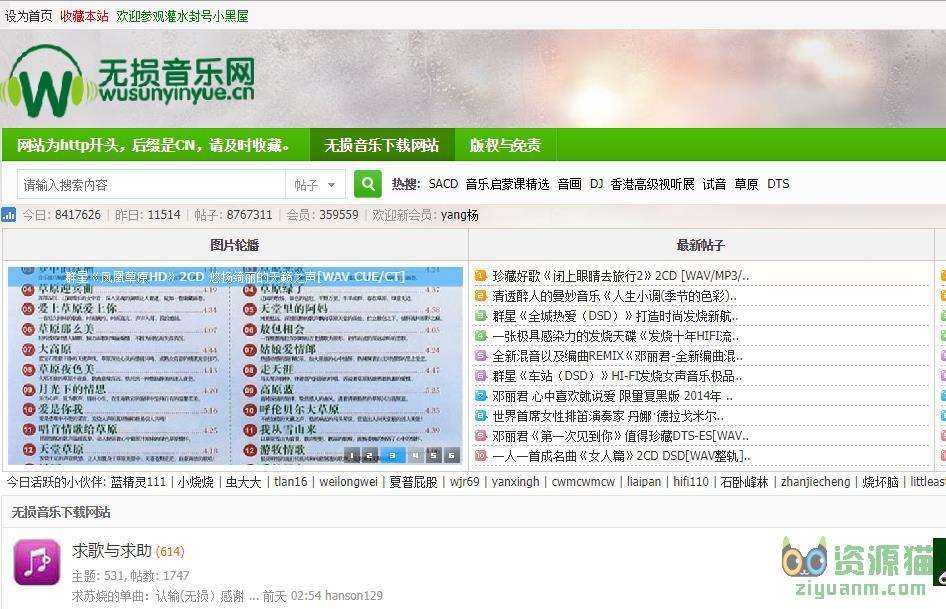This screenshot has width=946, height=609.
Task: Click icon beside 全新混音以及编曲REMIX post
Action: [x=480, y=356]
